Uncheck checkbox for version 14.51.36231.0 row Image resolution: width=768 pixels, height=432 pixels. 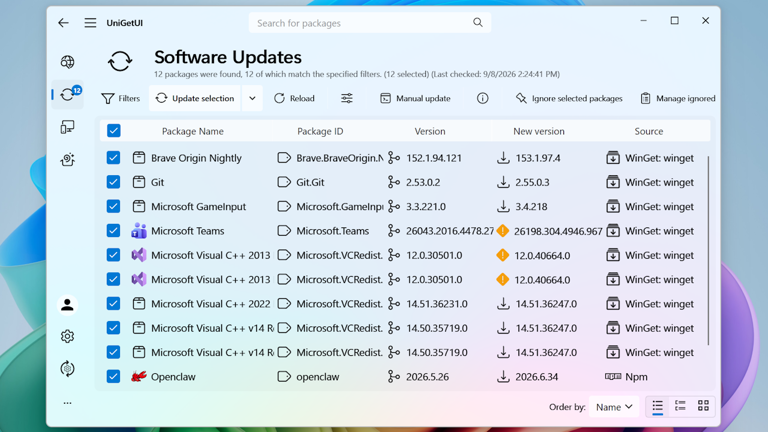113,304
